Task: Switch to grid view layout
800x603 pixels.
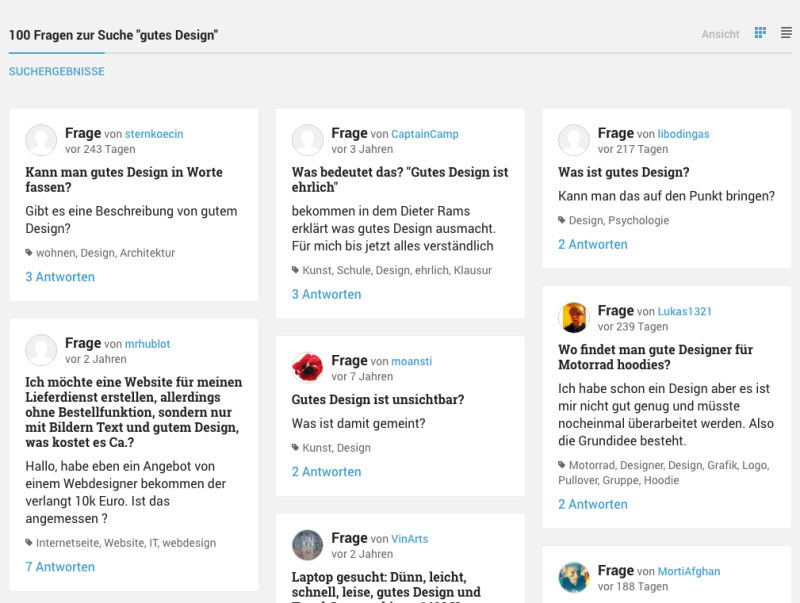Action: tap(760, 33)
